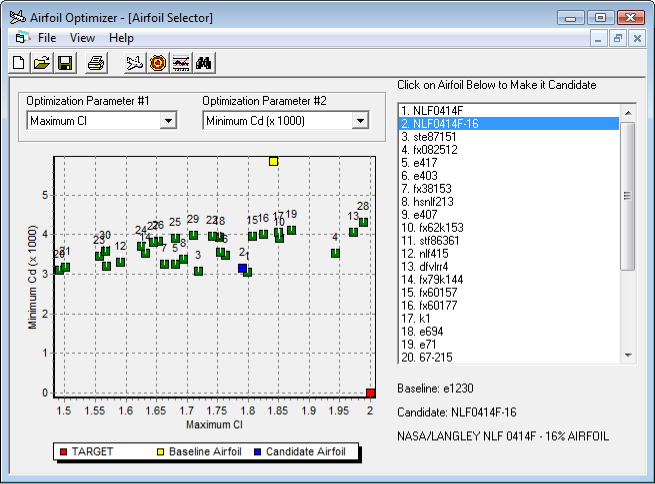
Task: Open Optimization Parameter #1 dropdown
Action: 168,121
